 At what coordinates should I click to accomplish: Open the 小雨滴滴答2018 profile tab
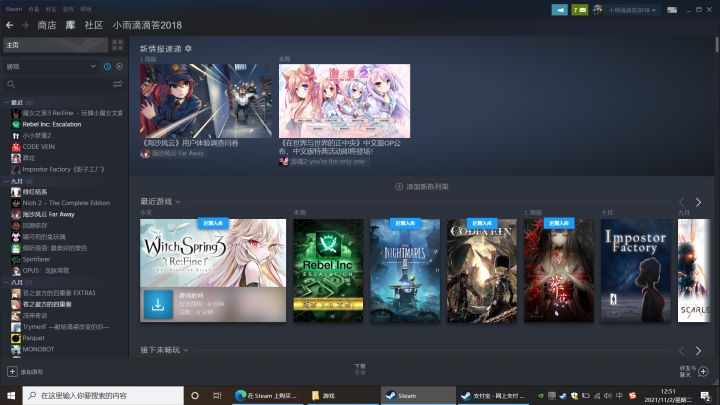click(147, 25)
